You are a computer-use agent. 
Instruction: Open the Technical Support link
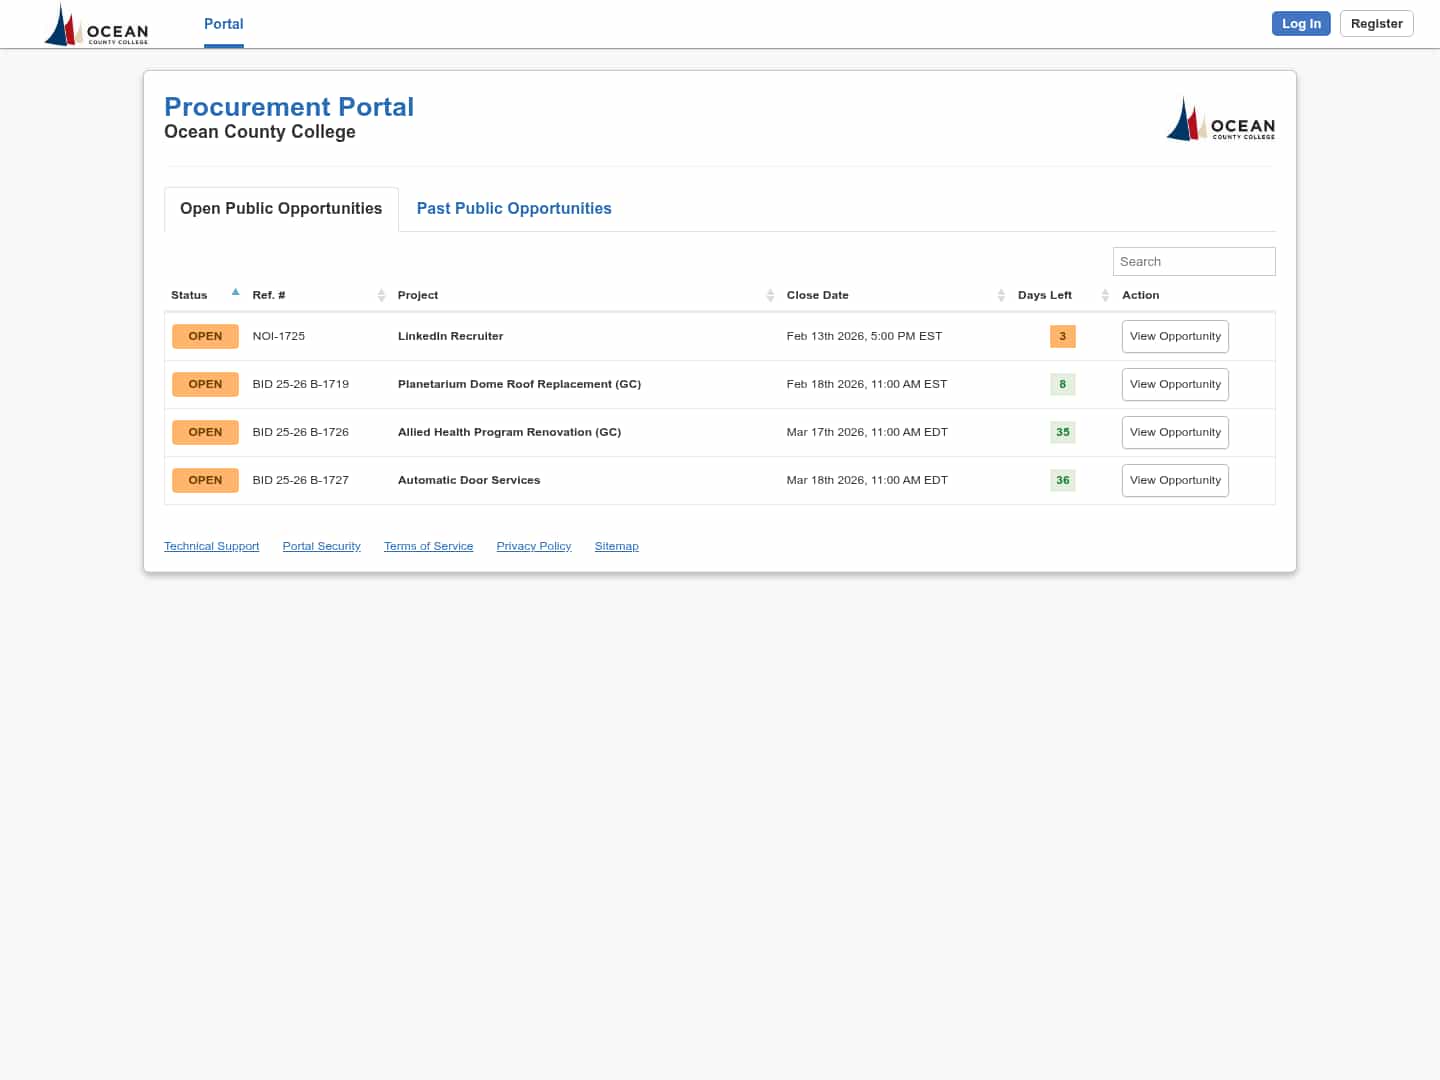(x=211, y=546)
